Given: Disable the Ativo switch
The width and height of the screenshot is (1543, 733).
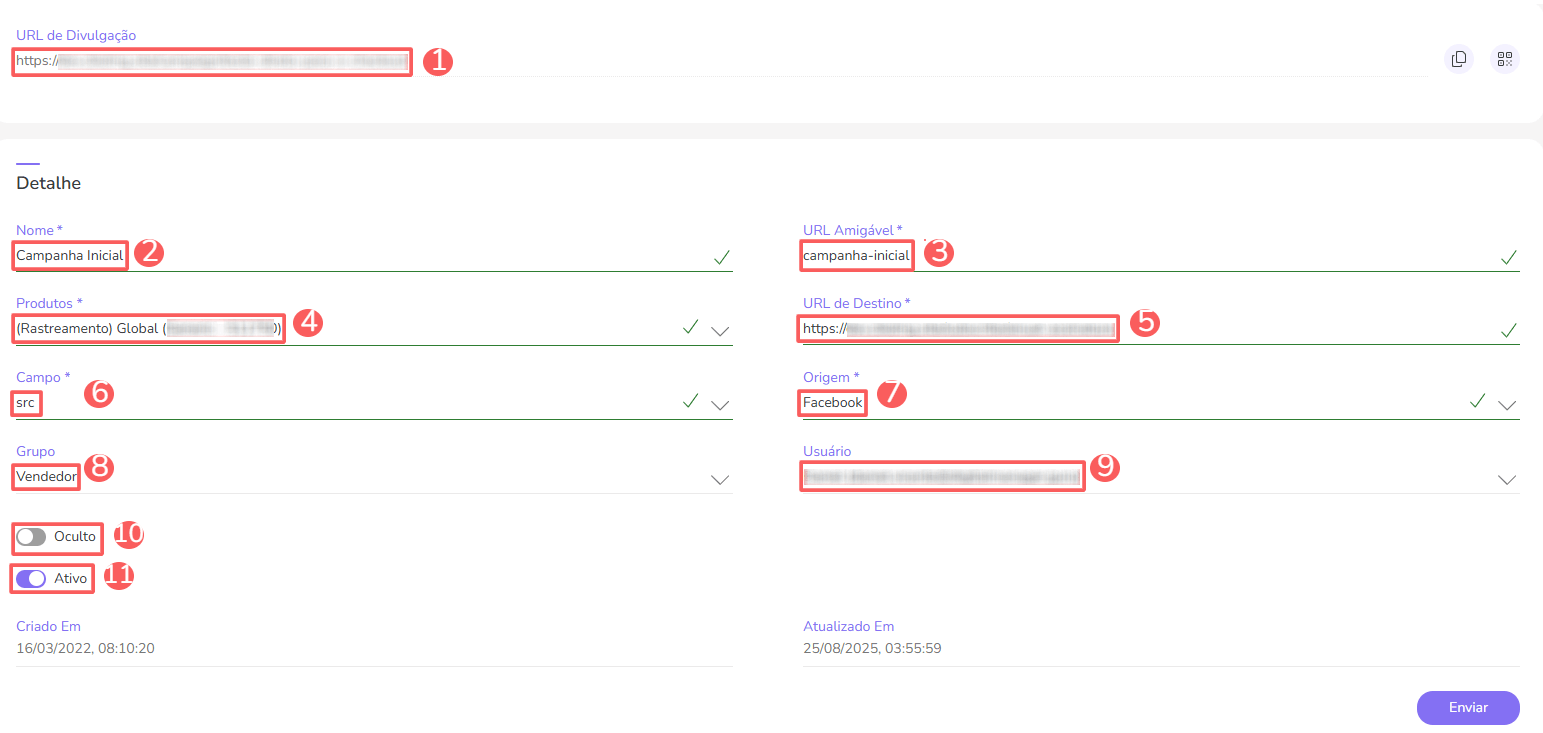Looking at the screenshot, I should tap(31, 578).
